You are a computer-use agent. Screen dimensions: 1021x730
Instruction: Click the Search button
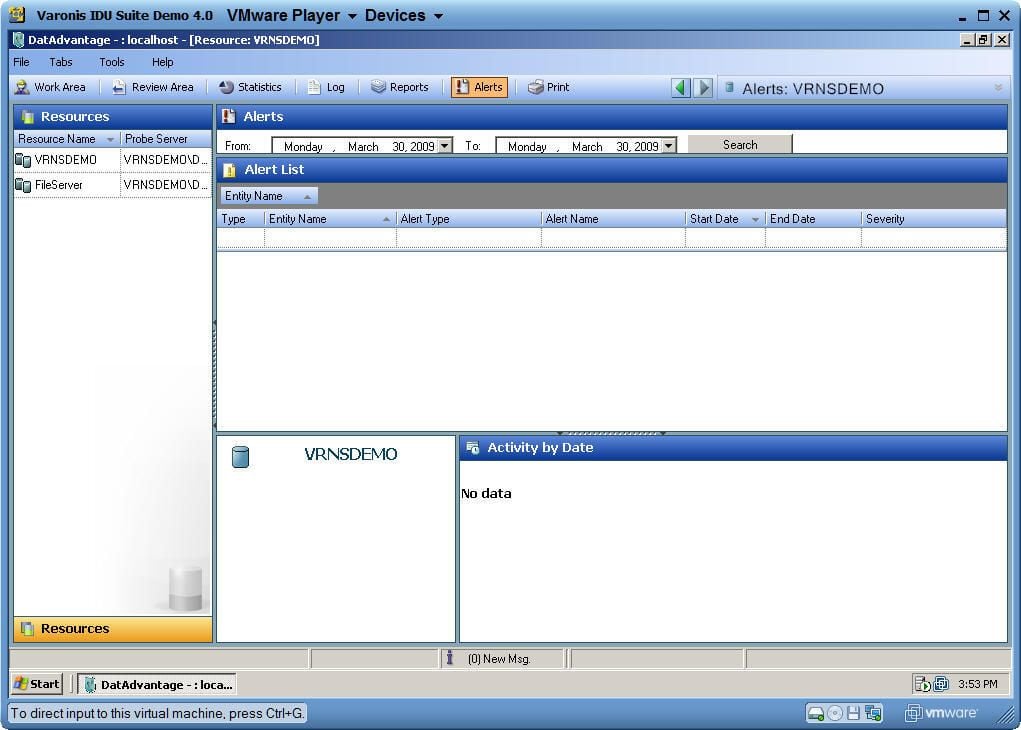click(740, 145)
